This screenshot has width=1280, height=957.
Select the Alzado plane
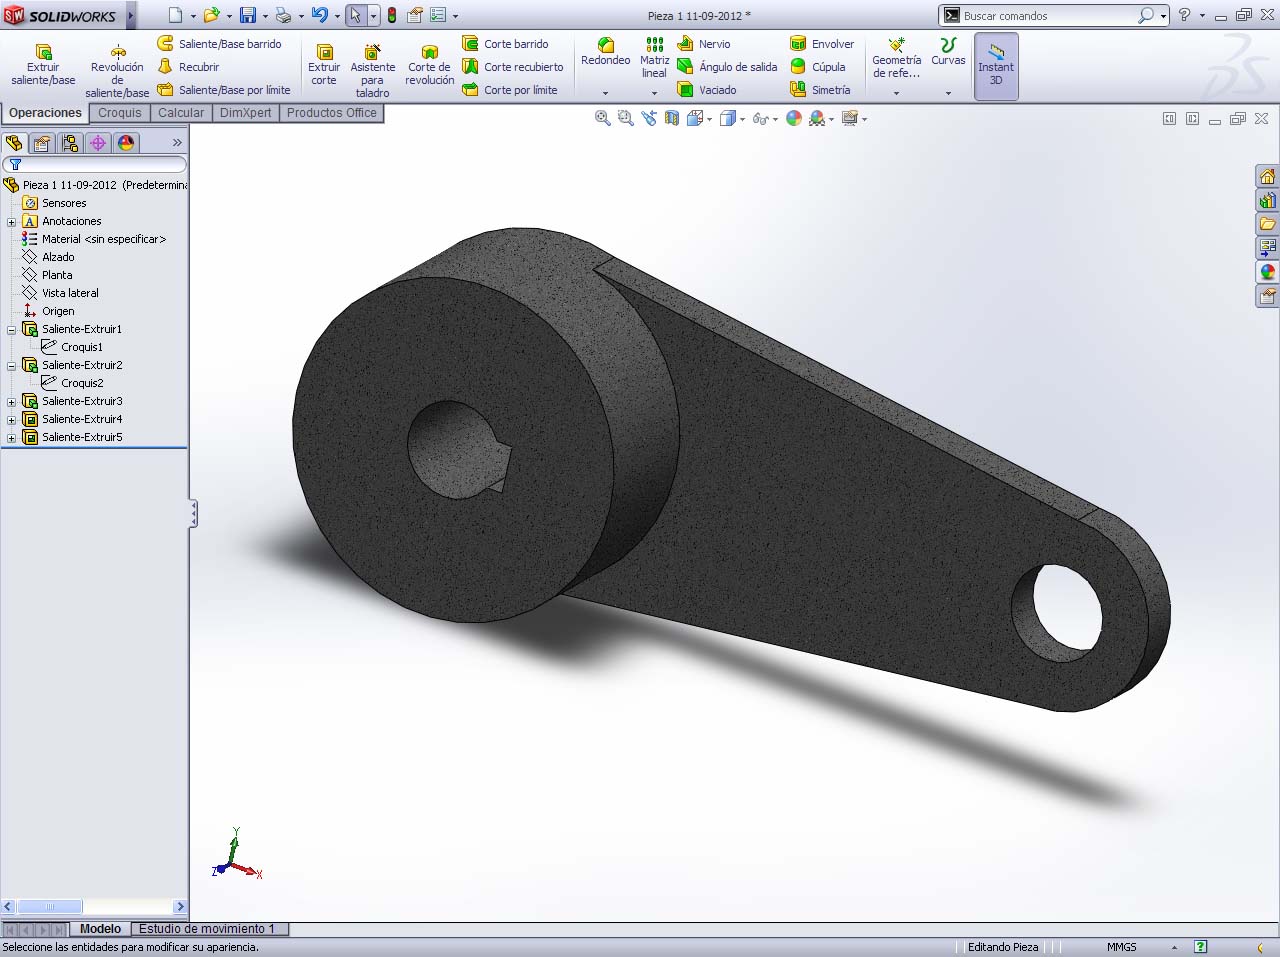58,257
